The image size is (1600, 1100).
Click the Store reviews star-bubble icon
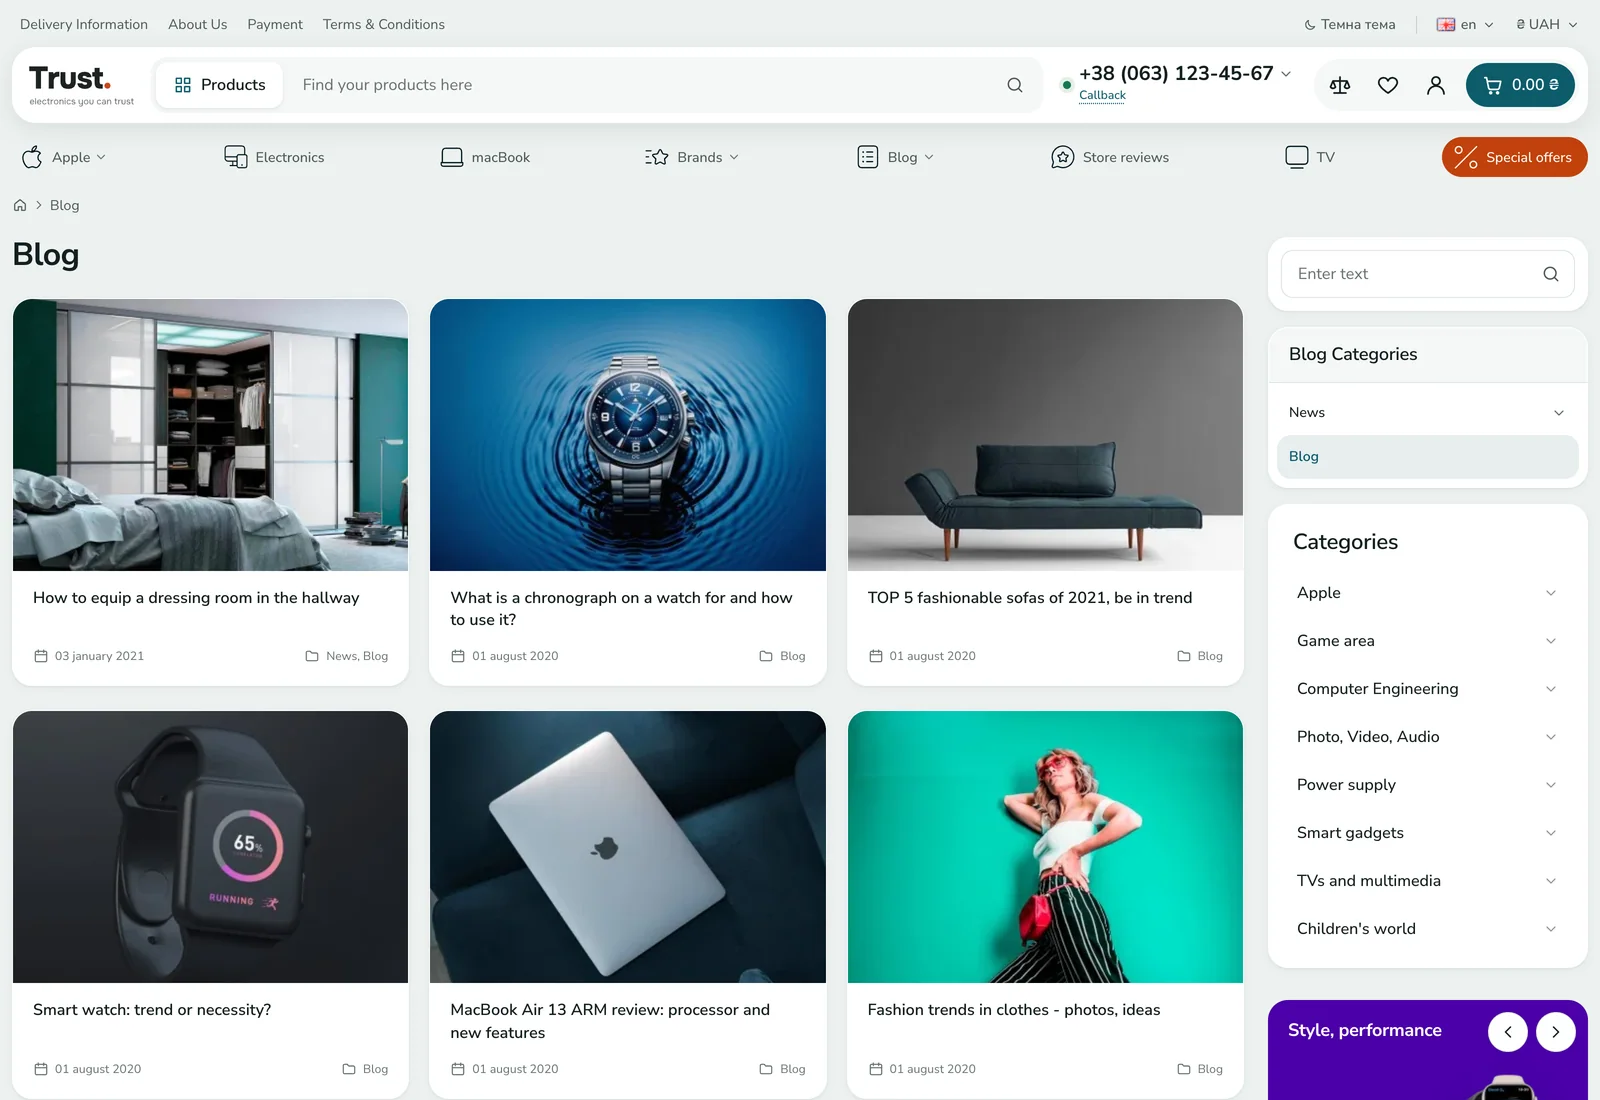pos(1062,157)
